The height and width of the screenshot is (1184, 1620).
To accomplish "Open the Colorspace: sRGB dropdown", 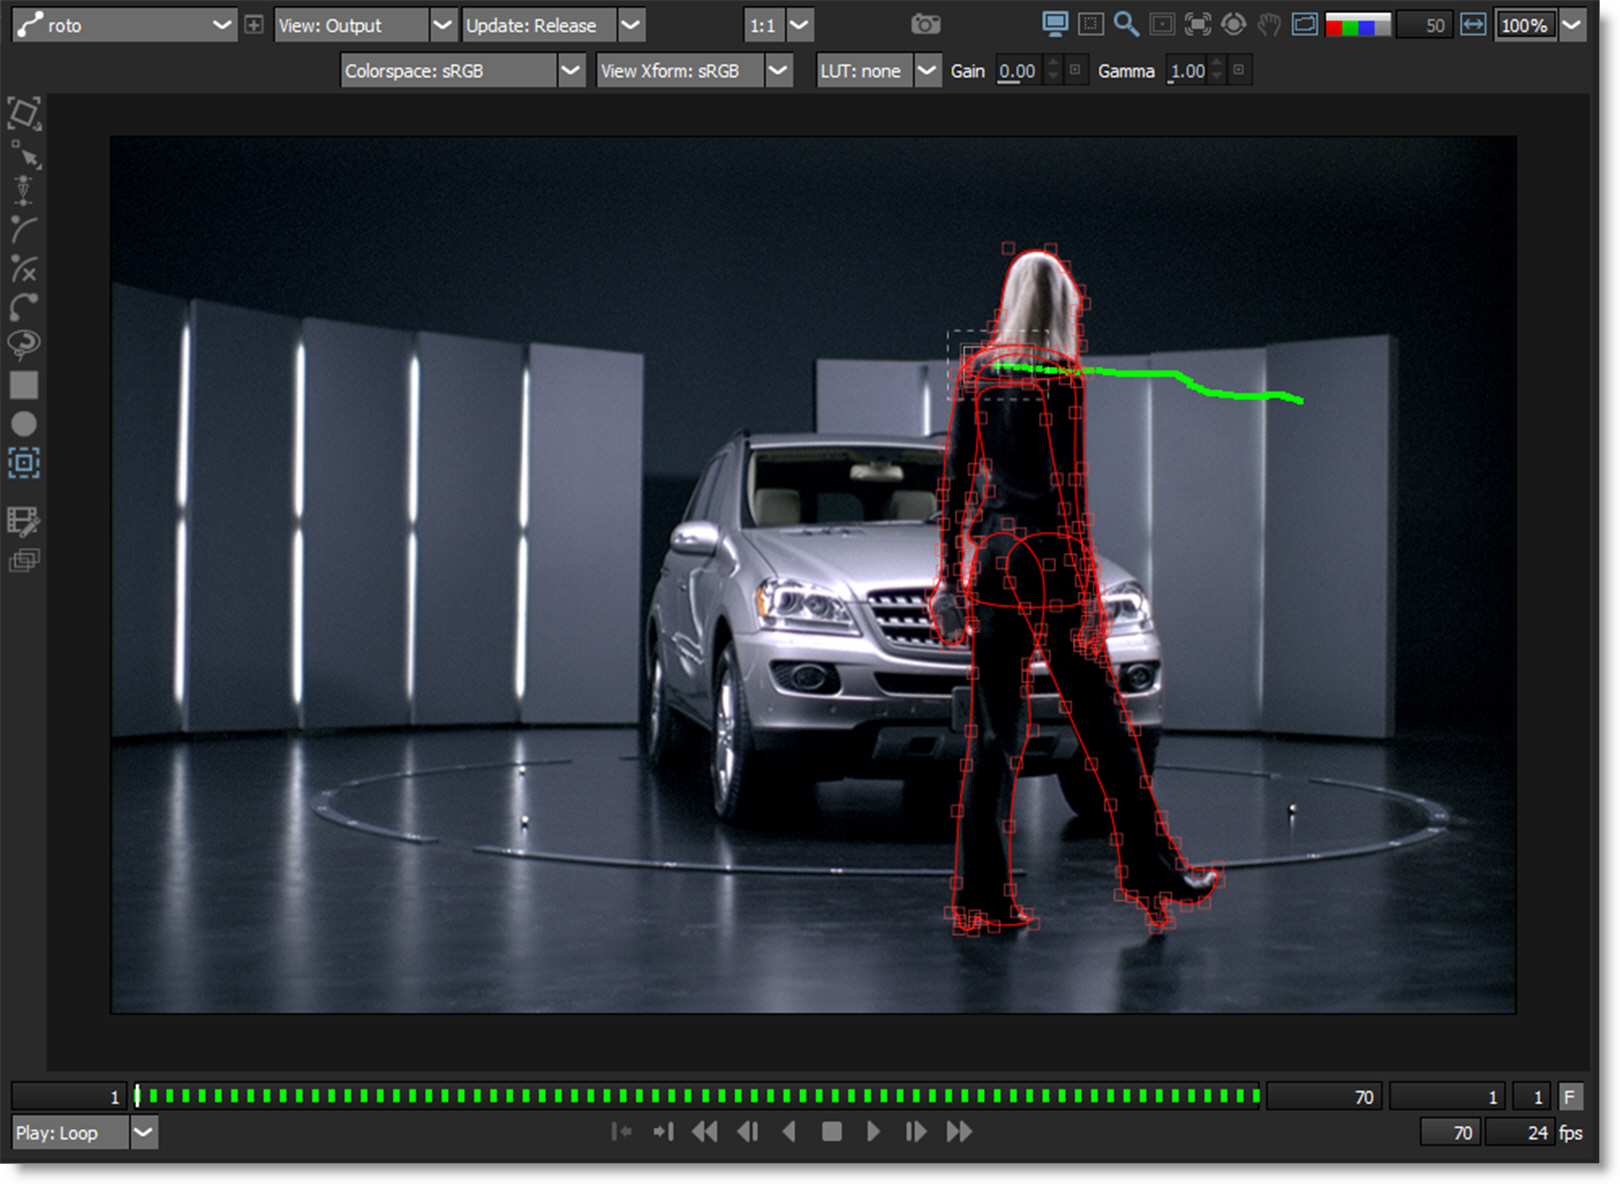I will 570,71.
